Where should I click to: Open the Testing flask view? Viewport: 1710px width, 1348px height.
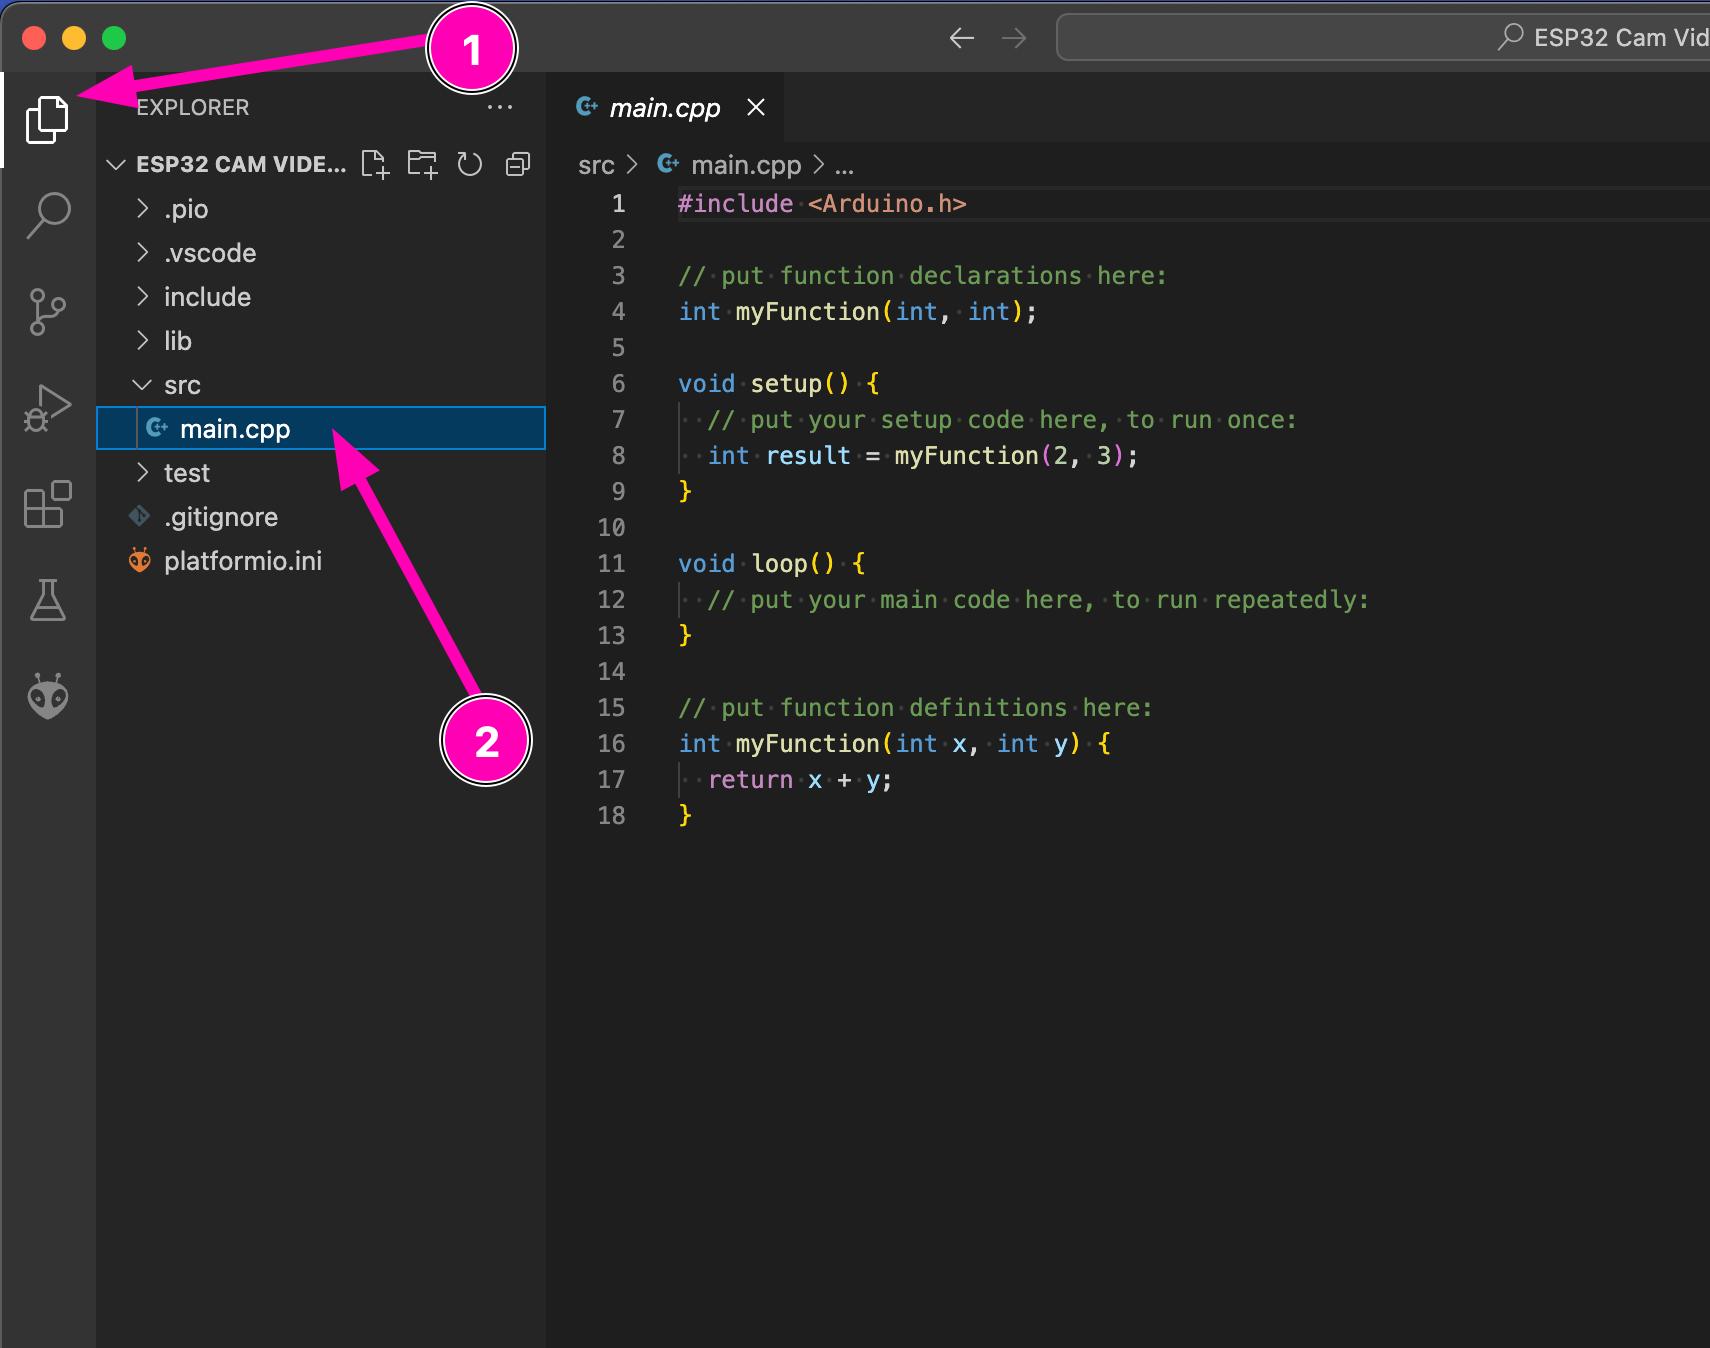pos(47,600)
